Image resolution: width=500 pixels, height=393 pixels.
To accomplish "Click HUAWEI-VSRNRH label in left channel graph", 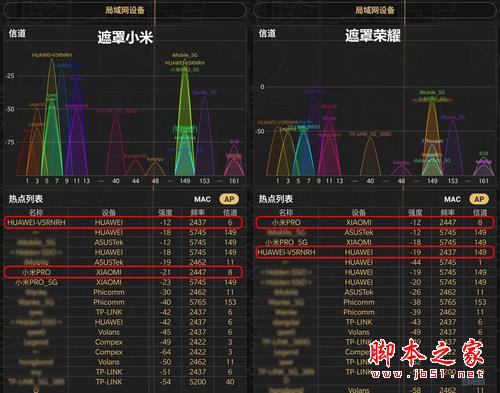I will [52, 55].
